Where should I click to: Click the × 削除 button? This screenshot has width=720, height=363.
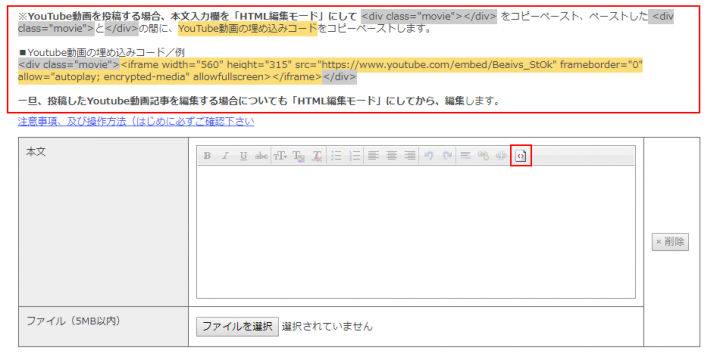pos(670,242)
